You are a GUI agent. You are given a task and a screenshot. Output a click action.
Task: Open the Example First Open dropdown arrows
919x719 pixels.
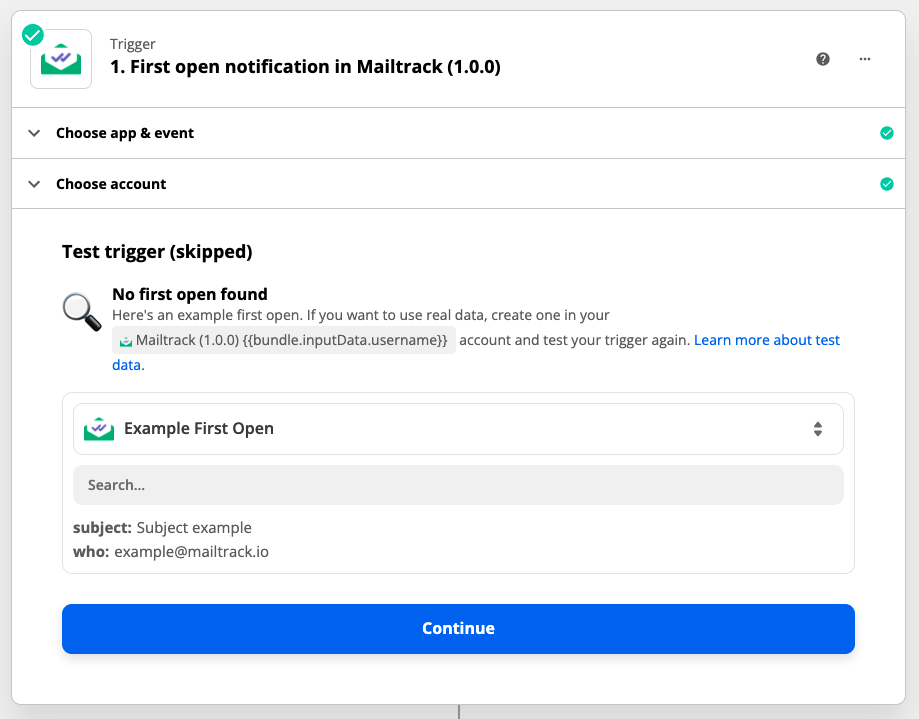(x=817, y=429)
